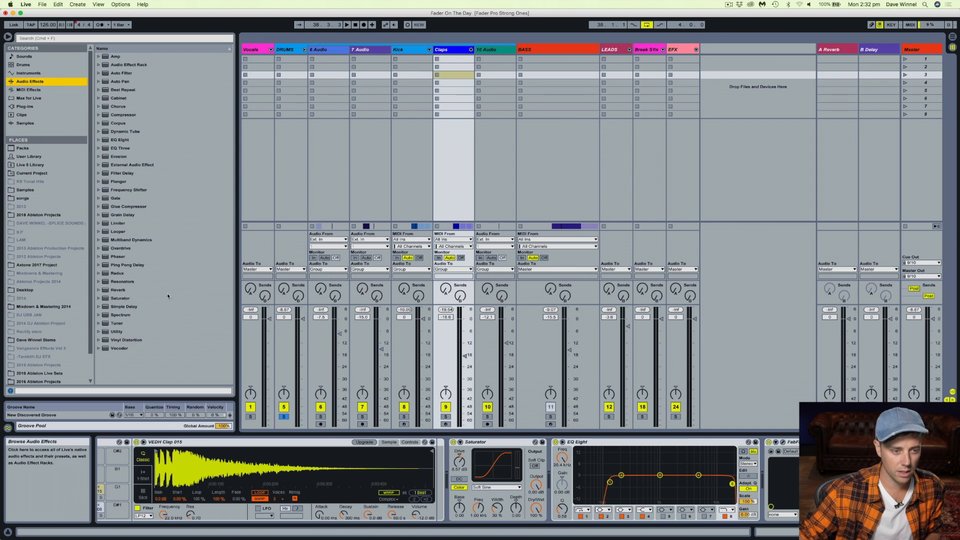Arm the Claps track for recording
This screenshot has width=960, height=540.
tap(446, 424)
